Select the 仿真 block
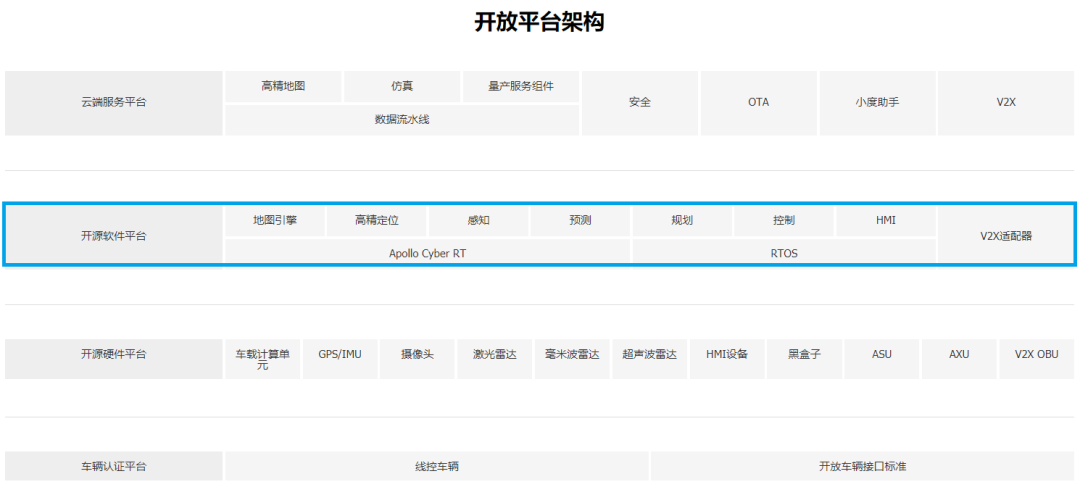 point(402,86)
